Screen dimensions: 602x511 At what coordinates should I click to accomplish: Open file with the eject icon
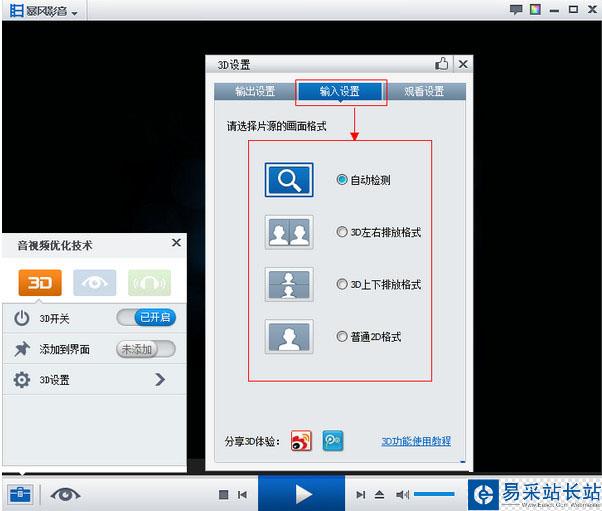pos(379,494)
